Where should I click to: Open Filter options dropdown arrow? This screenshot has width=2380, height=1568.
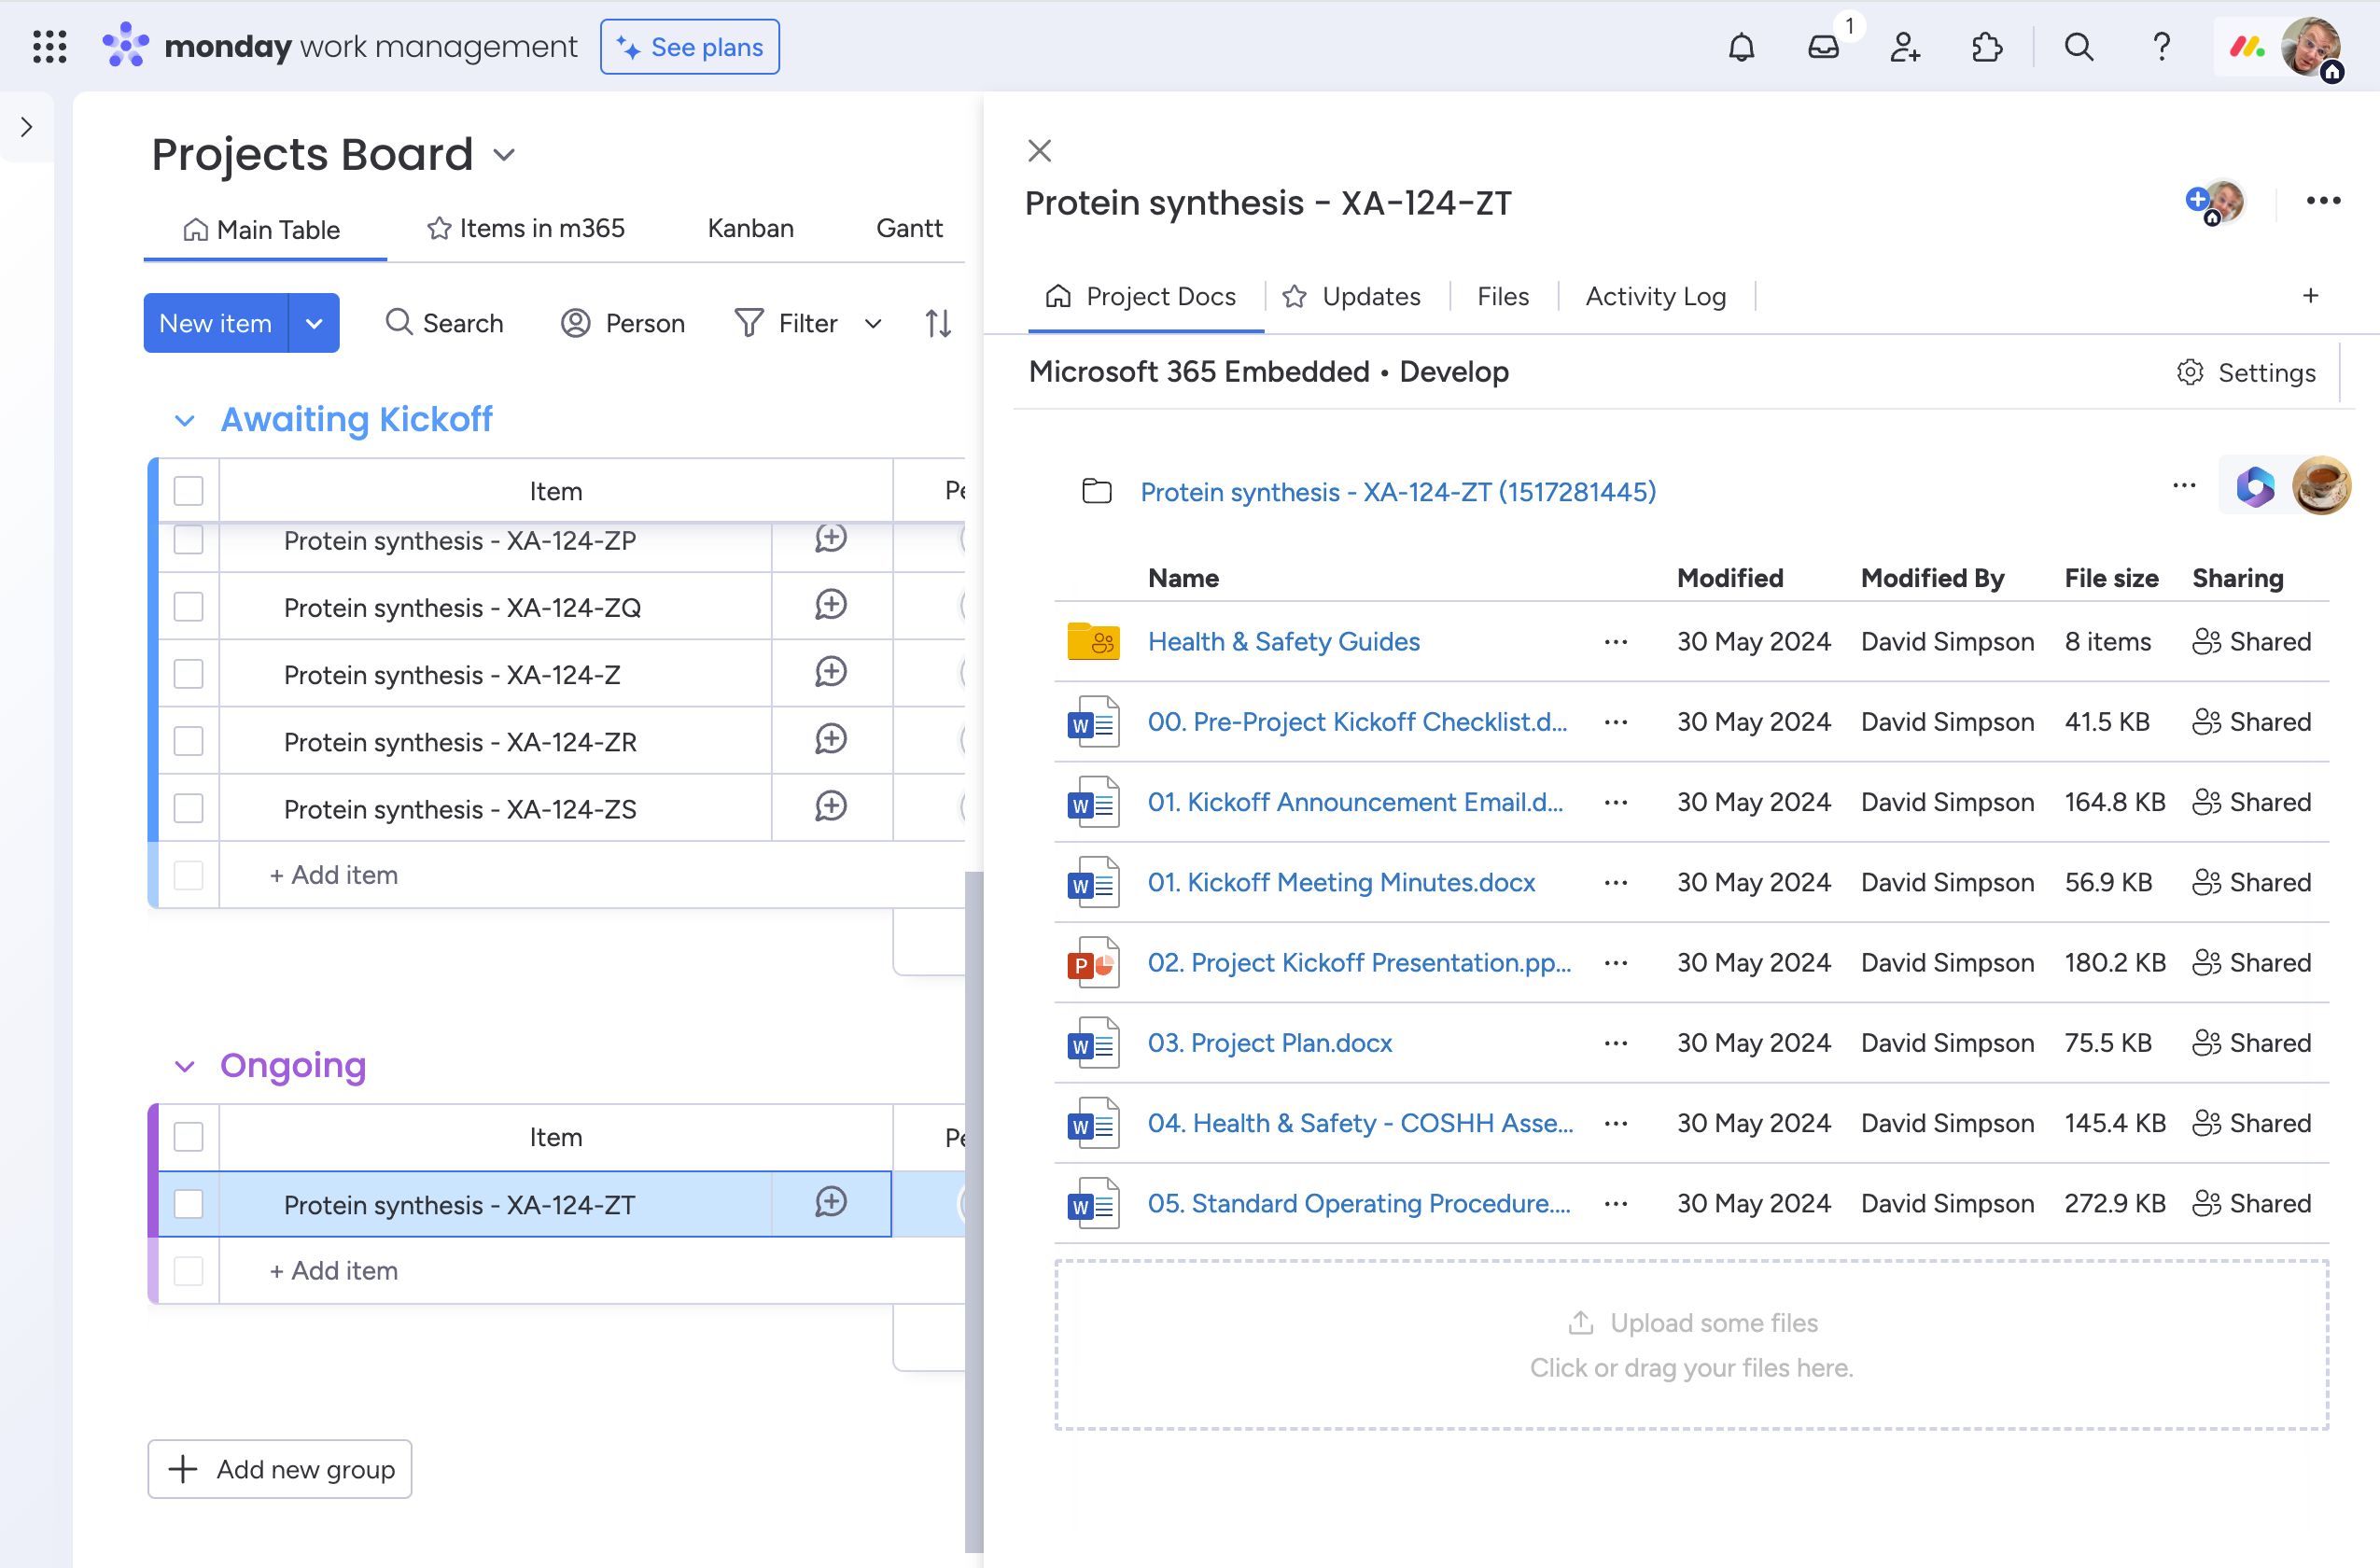(873, 324)
